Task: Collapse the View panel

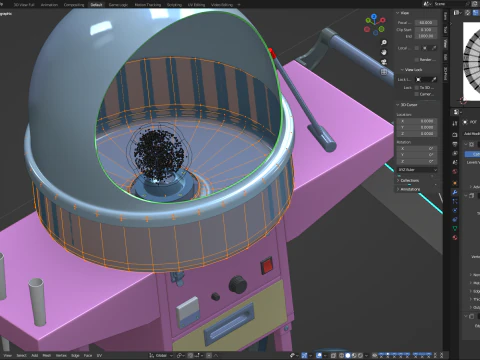Action: click(x=398, y=13)
